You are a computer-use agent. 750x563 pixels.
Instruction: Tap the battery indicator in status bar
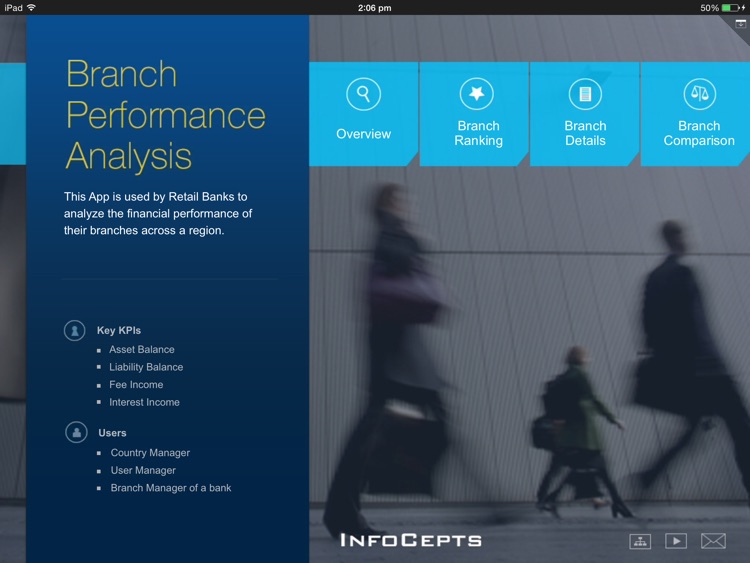point(730,8)
